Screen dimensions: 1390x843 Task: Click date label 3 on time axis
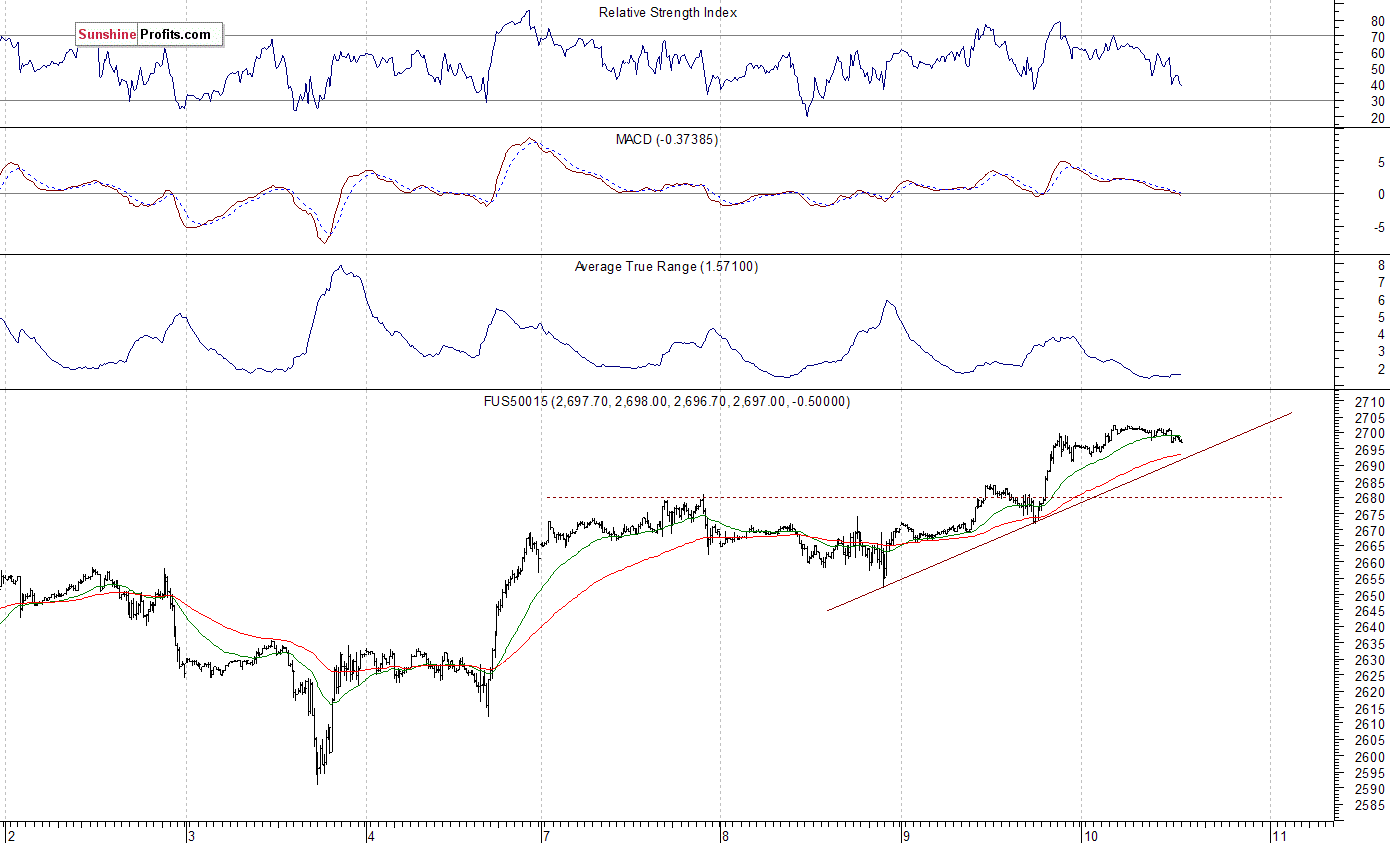click(192, 834)
